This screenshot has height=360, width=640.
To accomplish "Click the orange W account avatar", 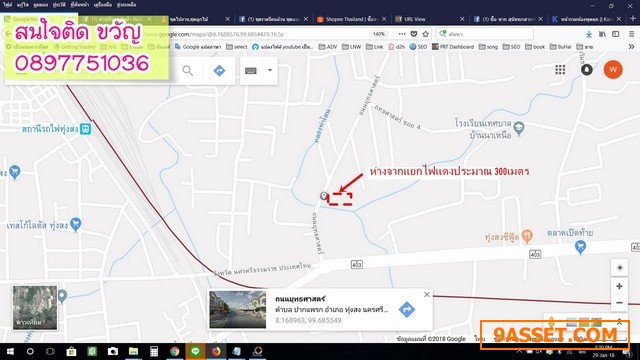I will 613,70.
